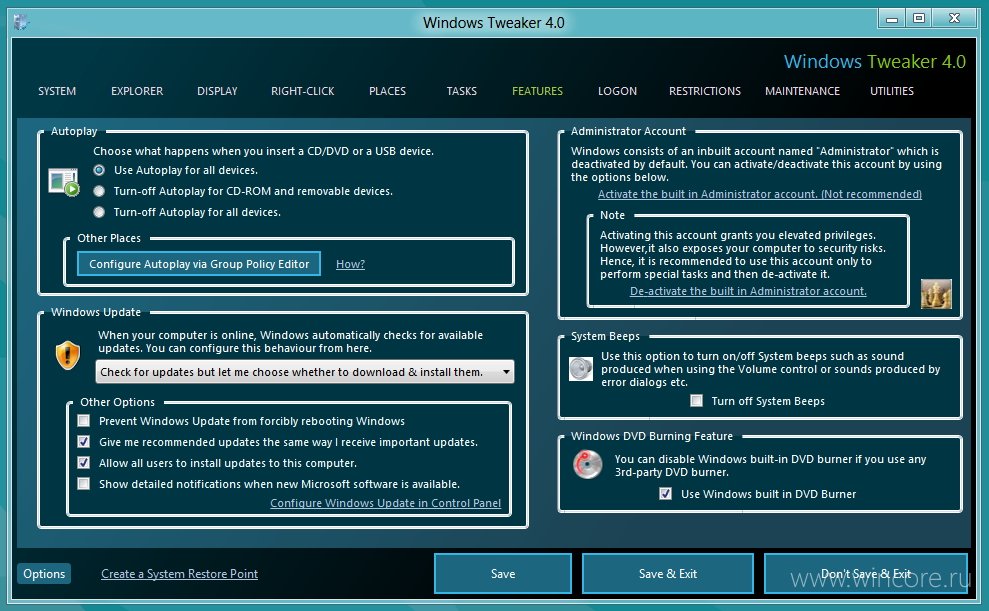Switch to the MAINTENANCE tab

(802, 91)
